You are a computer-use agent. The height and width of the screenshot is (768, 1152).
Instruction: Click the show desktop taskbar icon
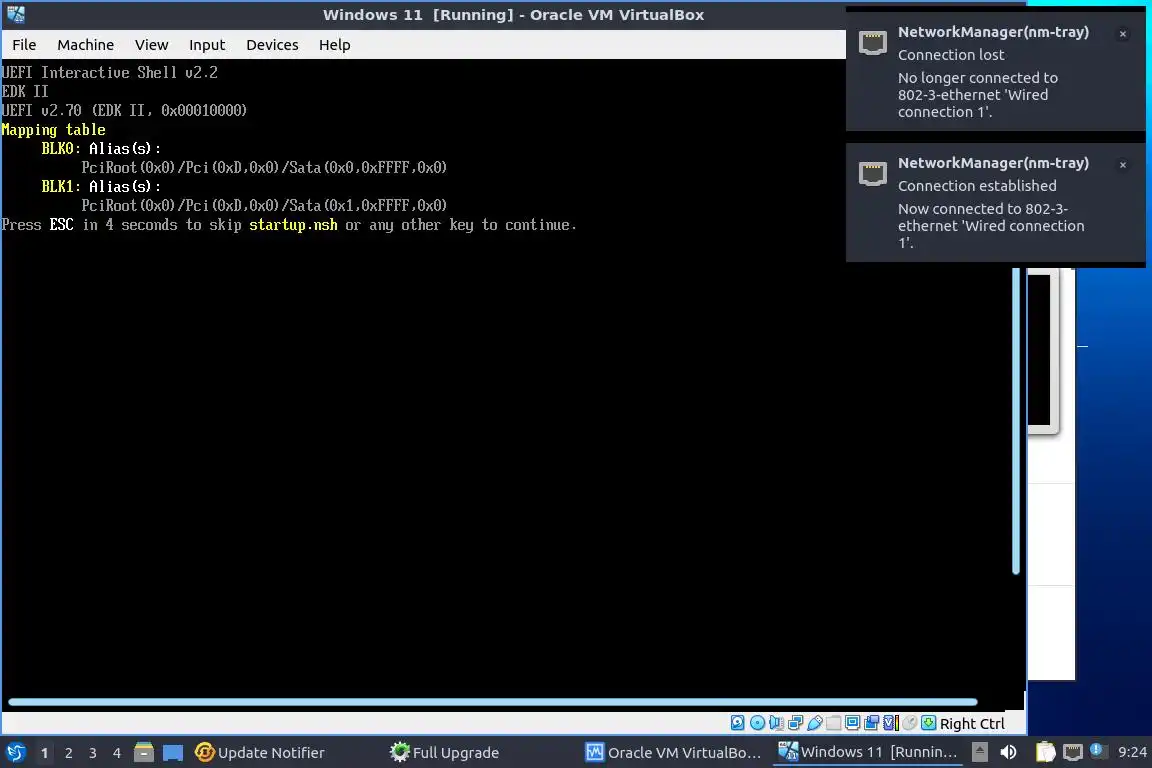(173, 753)
